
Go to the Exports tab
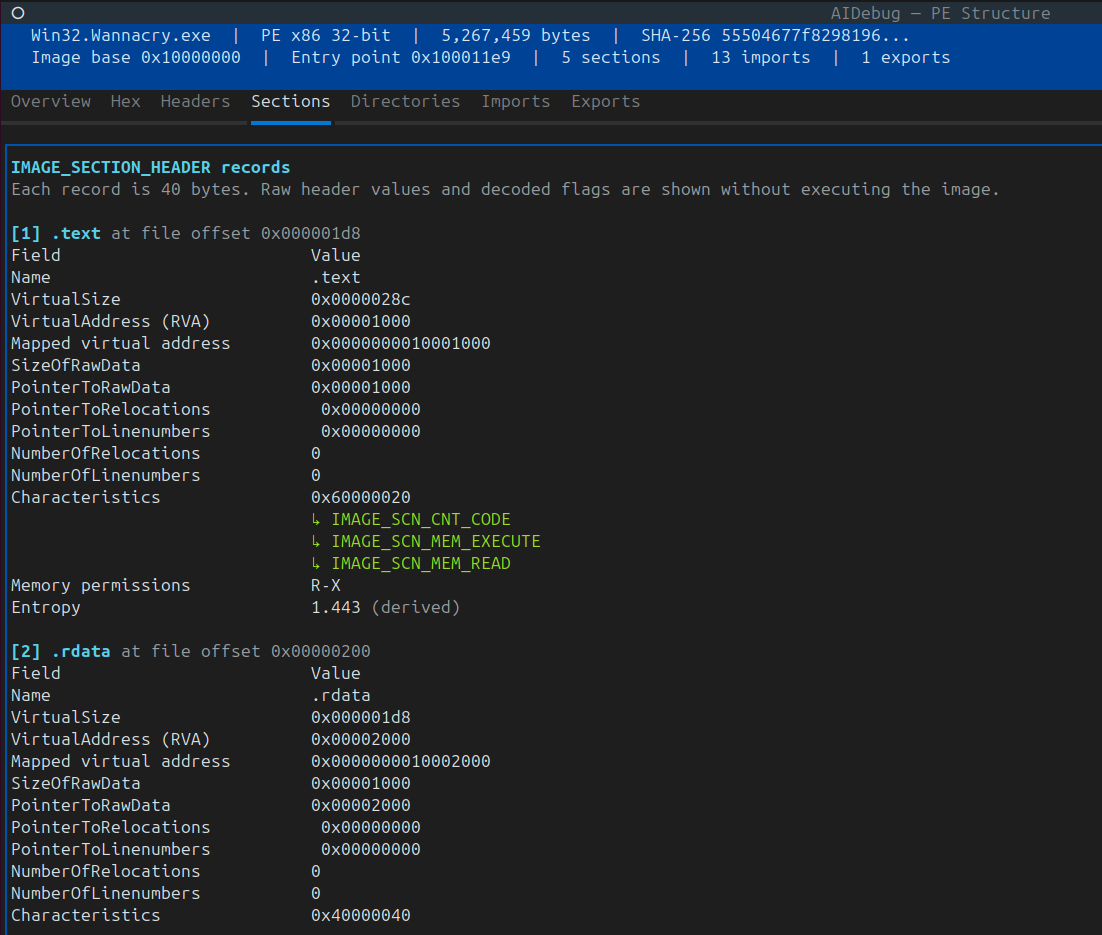pos(606,101)
